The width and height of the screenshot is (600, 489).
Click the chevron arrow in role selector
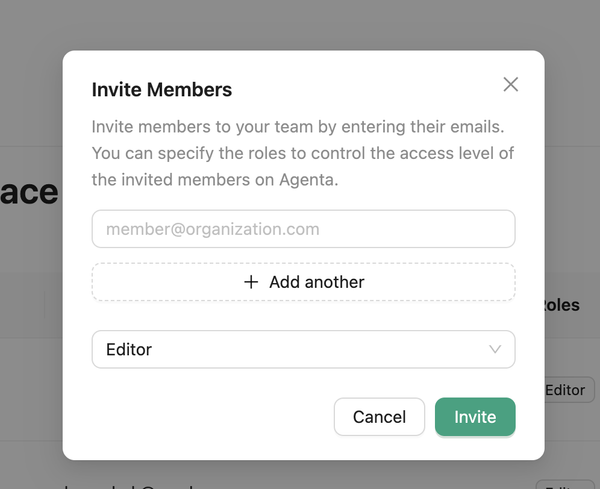(495, 350)
